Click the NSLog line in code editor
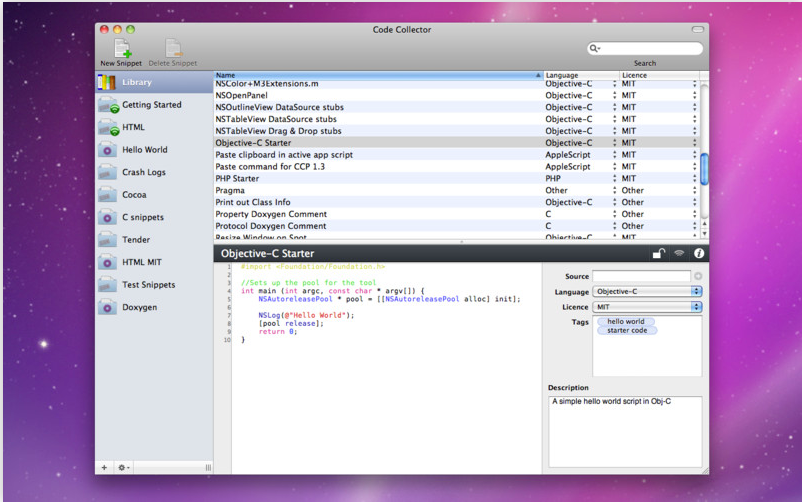Viewport: 802px width, 502px height. point(306,315)
